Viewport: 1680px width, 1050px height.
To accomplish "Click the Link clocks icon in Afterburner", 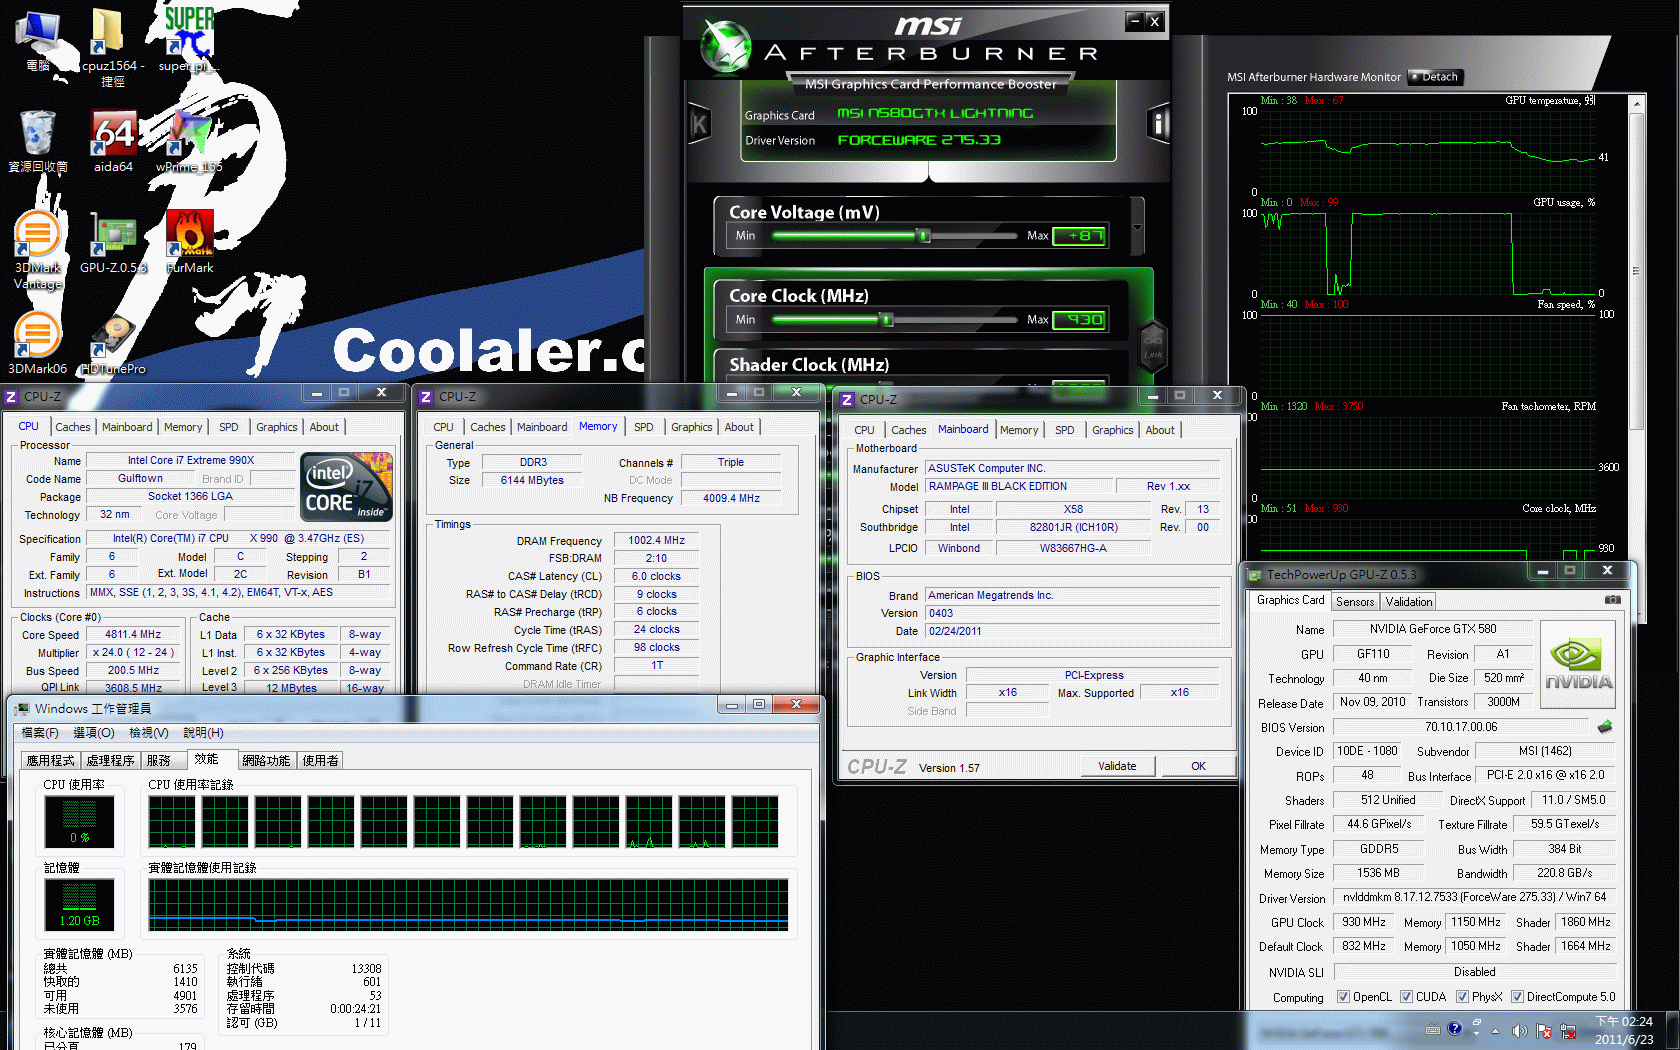I will point(1153,346).
